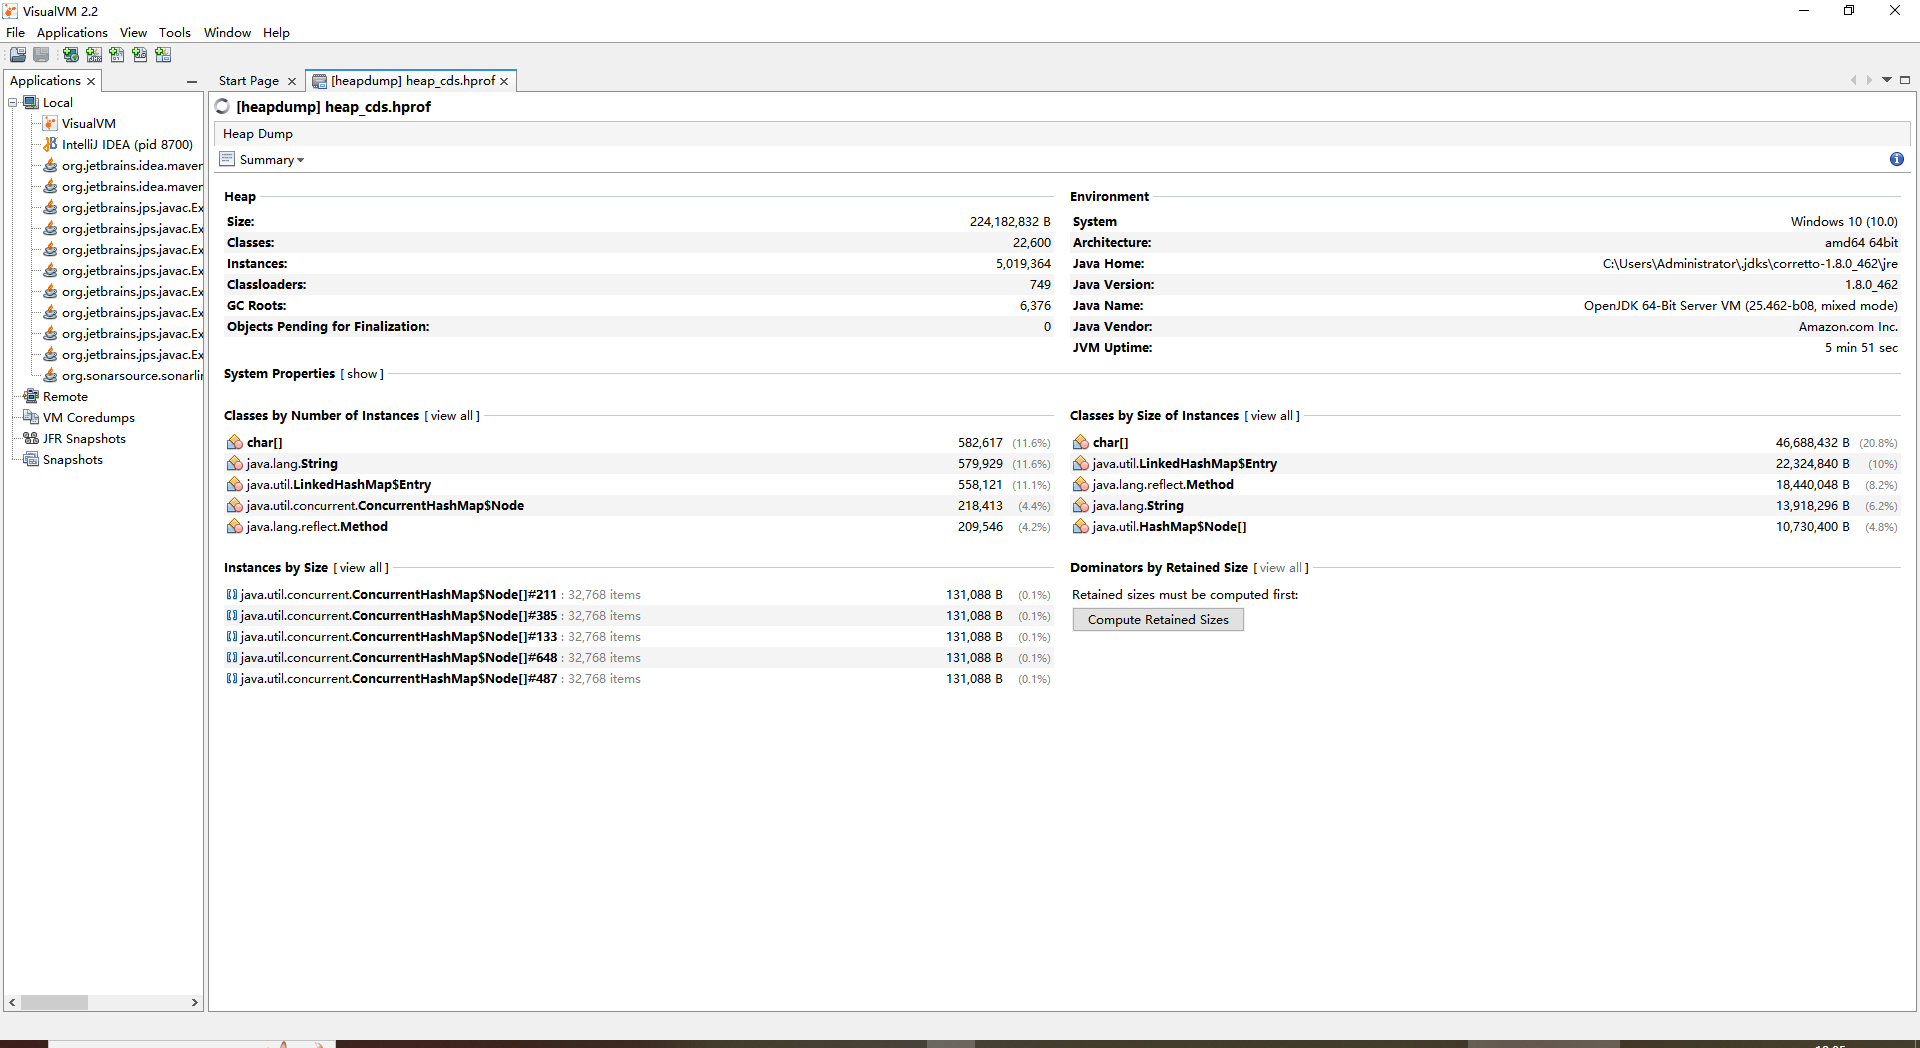Click the heapdump tab's icon
Image resolution: width=1920 pixels, height=1048 pixels.
[319, 81]
